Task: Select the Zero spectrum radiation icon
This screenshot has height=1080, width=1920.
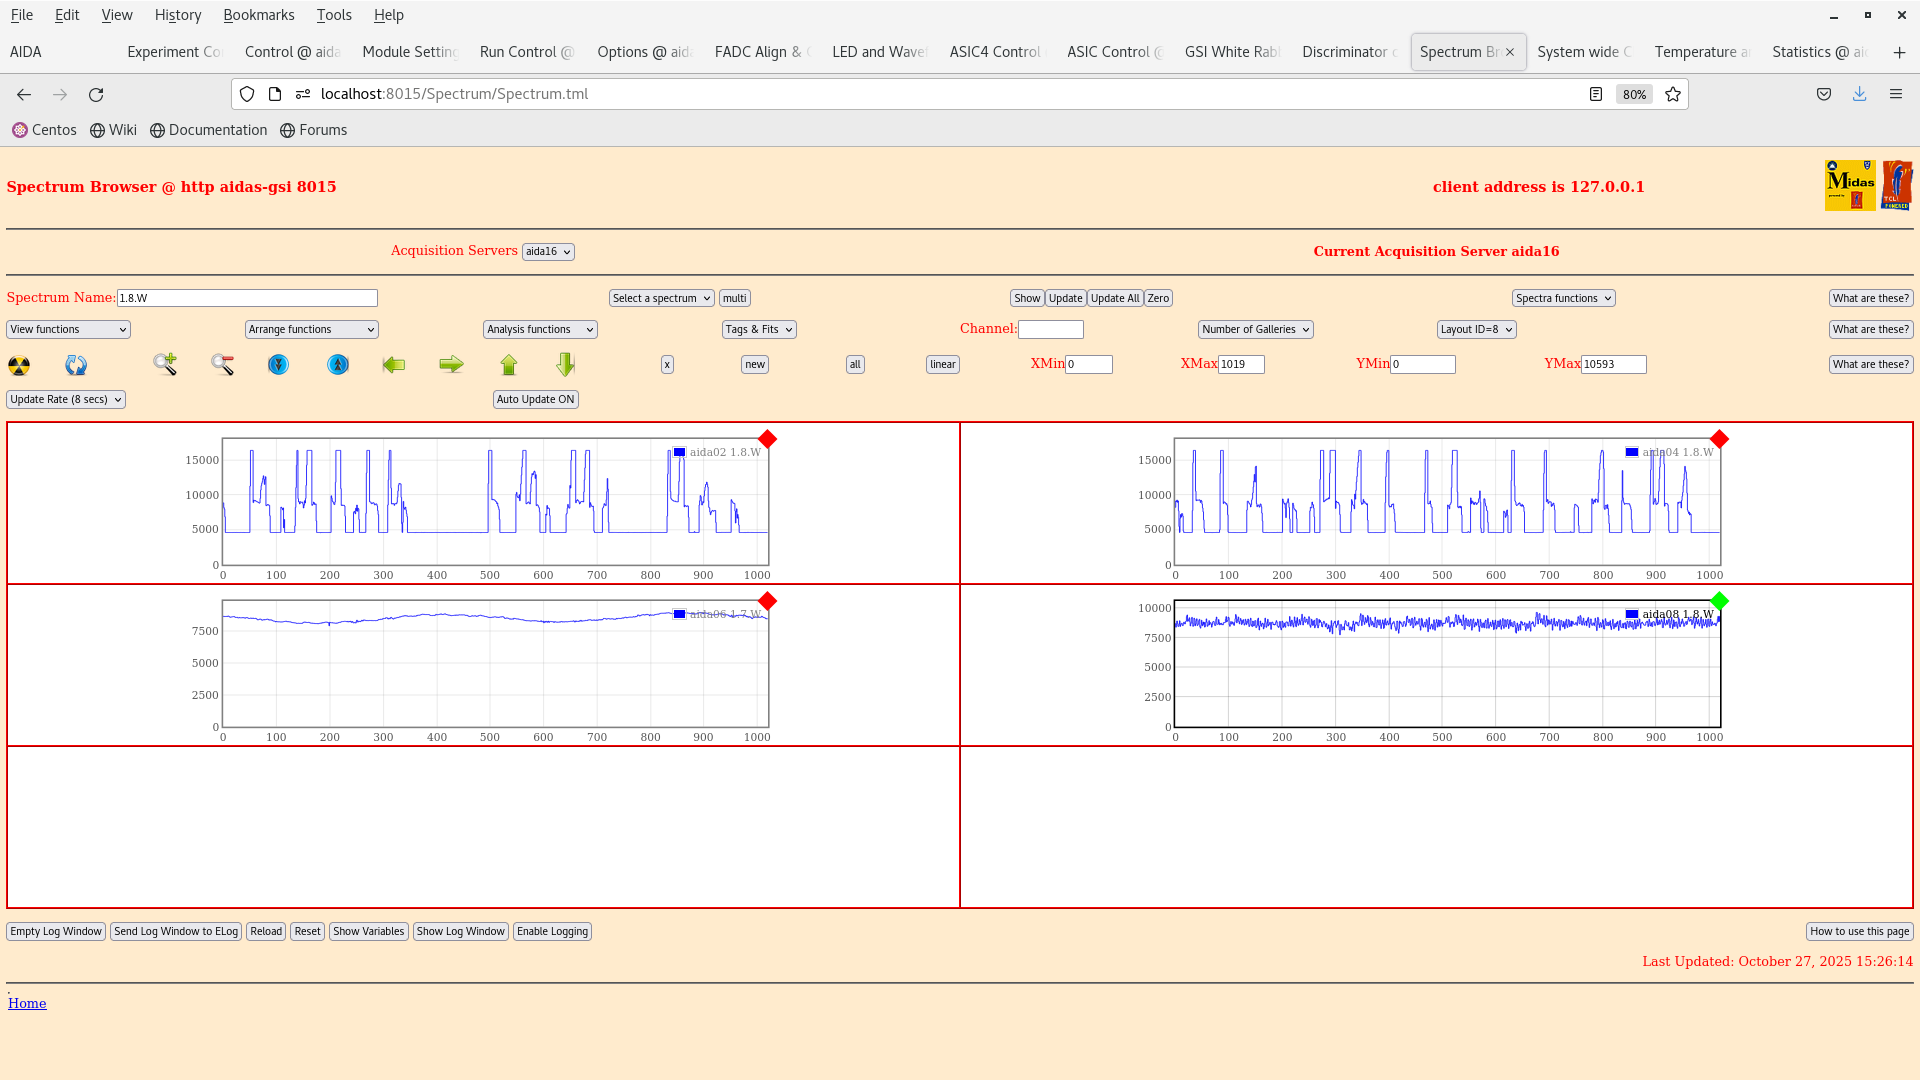Action: [18, 365]
